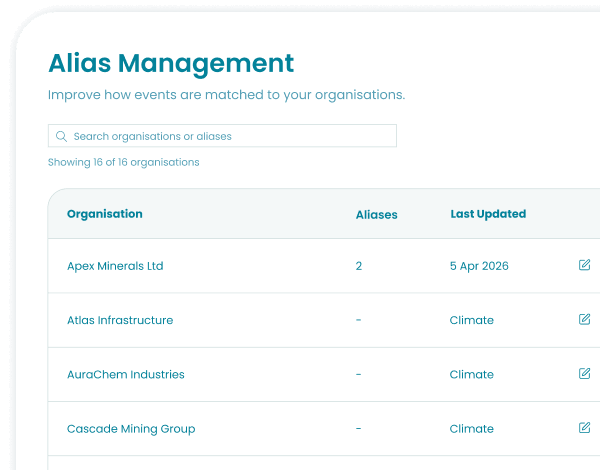
Task: Click Climate value in Cascade Mining row
Action: (471, 429)
